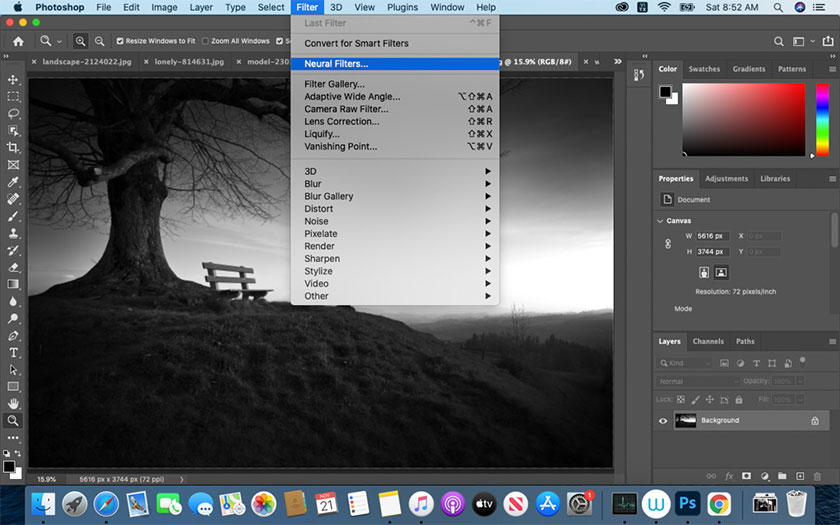Open the History panel icon
The height and width of the screenshot is (525, 840).
point(639,76)
